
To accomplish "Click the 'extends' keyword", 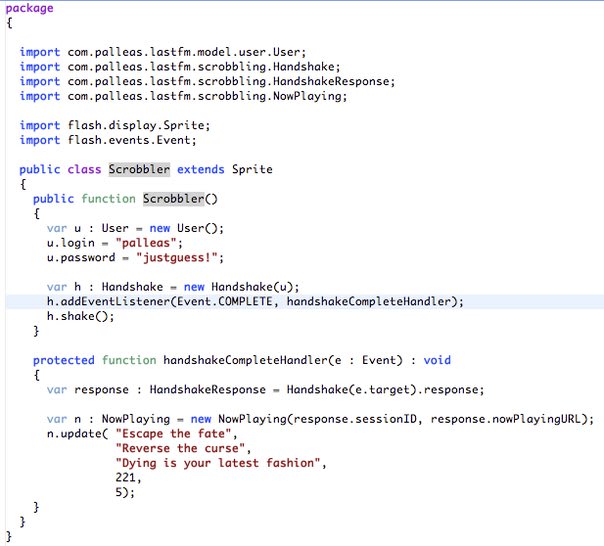I will pyautogui.click(x=201, y=169).
